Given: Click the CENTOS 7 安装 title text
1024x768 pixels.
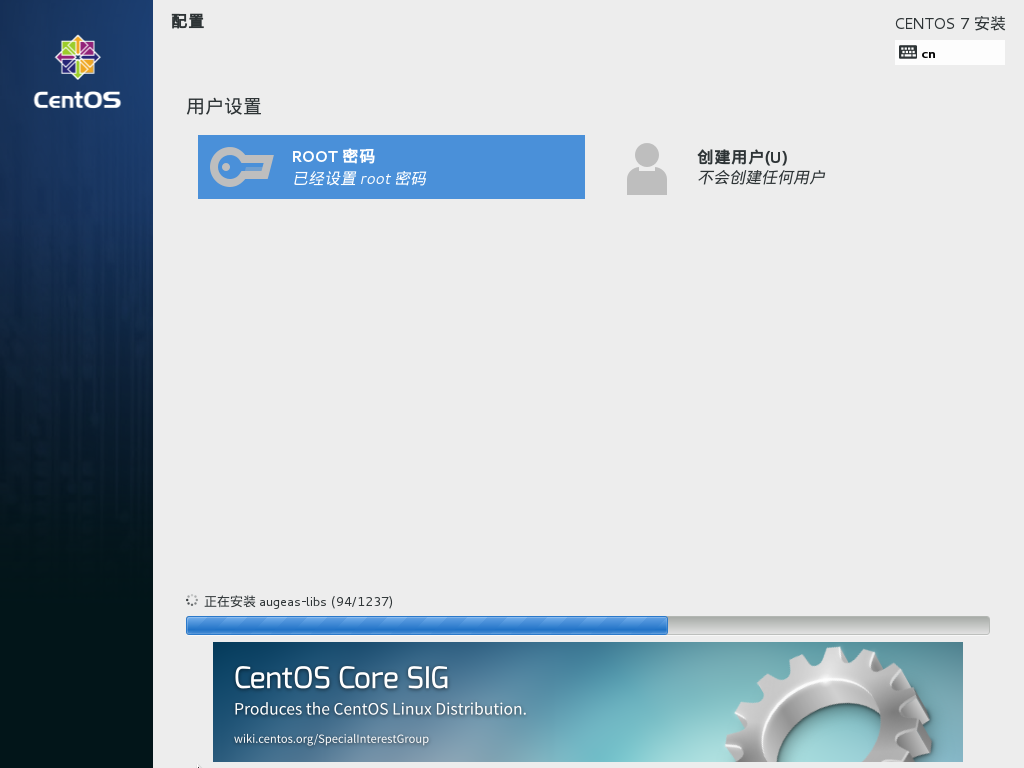Looking at the screenshot, I should pos(949,24).
